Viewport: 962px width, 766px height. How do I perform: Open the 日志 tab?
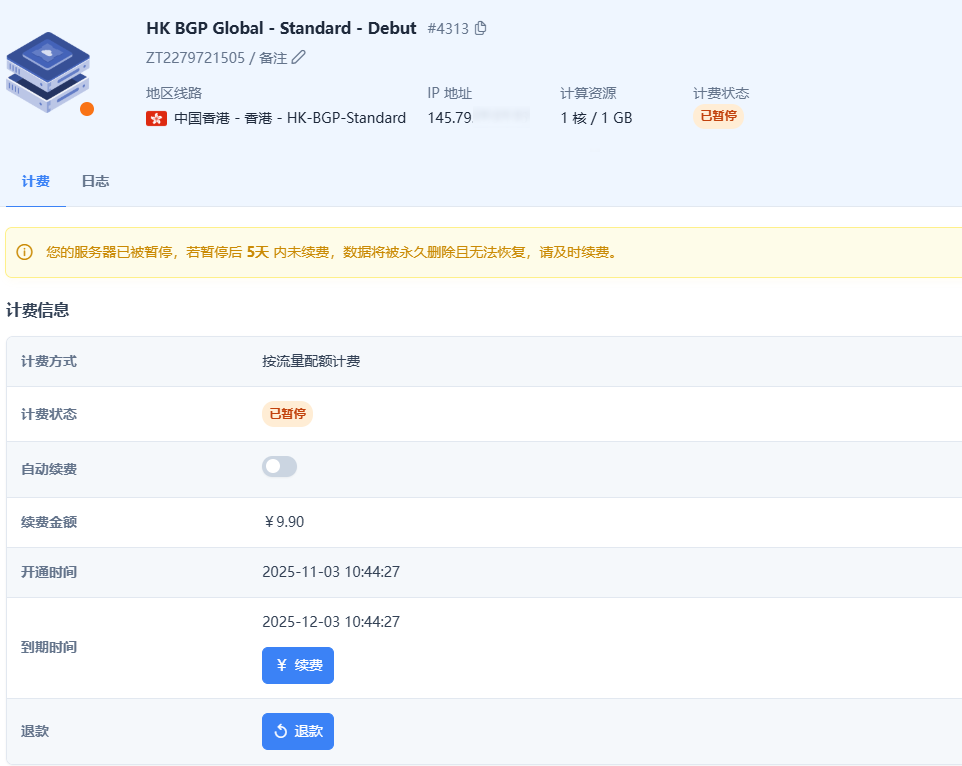click(95, 181)
